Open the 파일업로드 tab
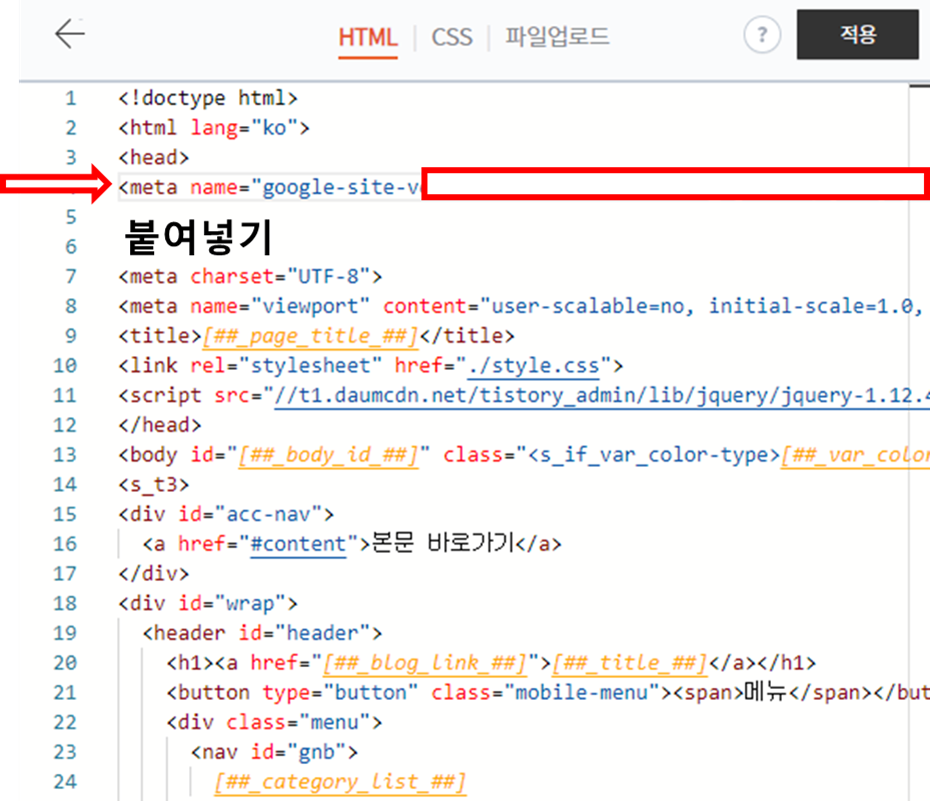930x801 pixels. pos(557,37)
